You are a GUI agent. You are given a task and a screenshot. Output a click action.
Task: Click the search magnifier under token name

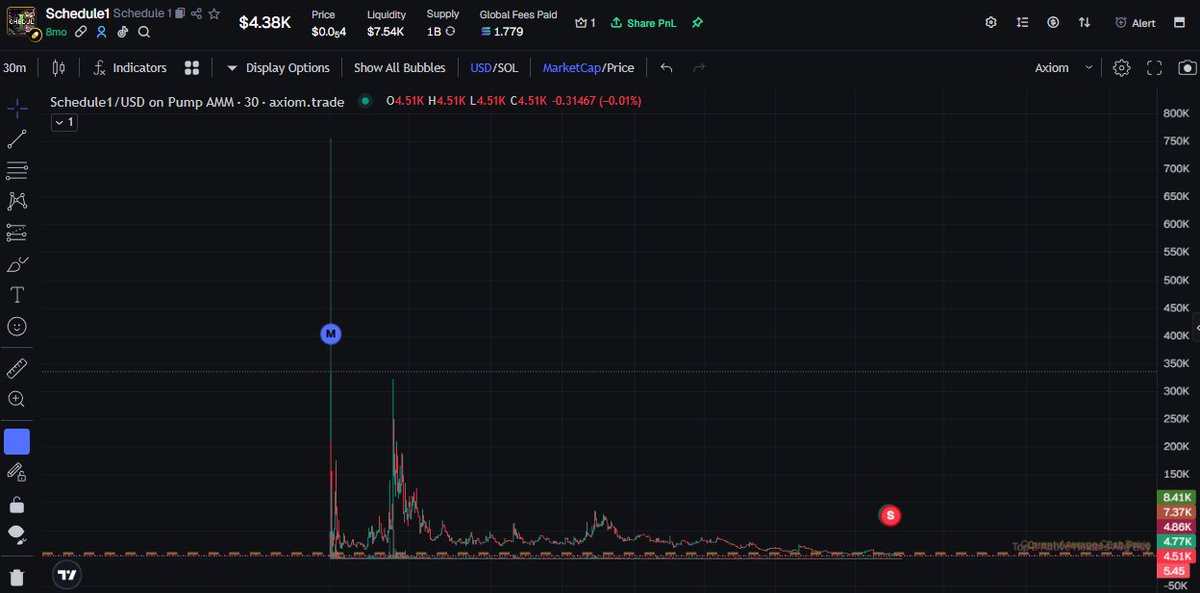coord(144,32)
